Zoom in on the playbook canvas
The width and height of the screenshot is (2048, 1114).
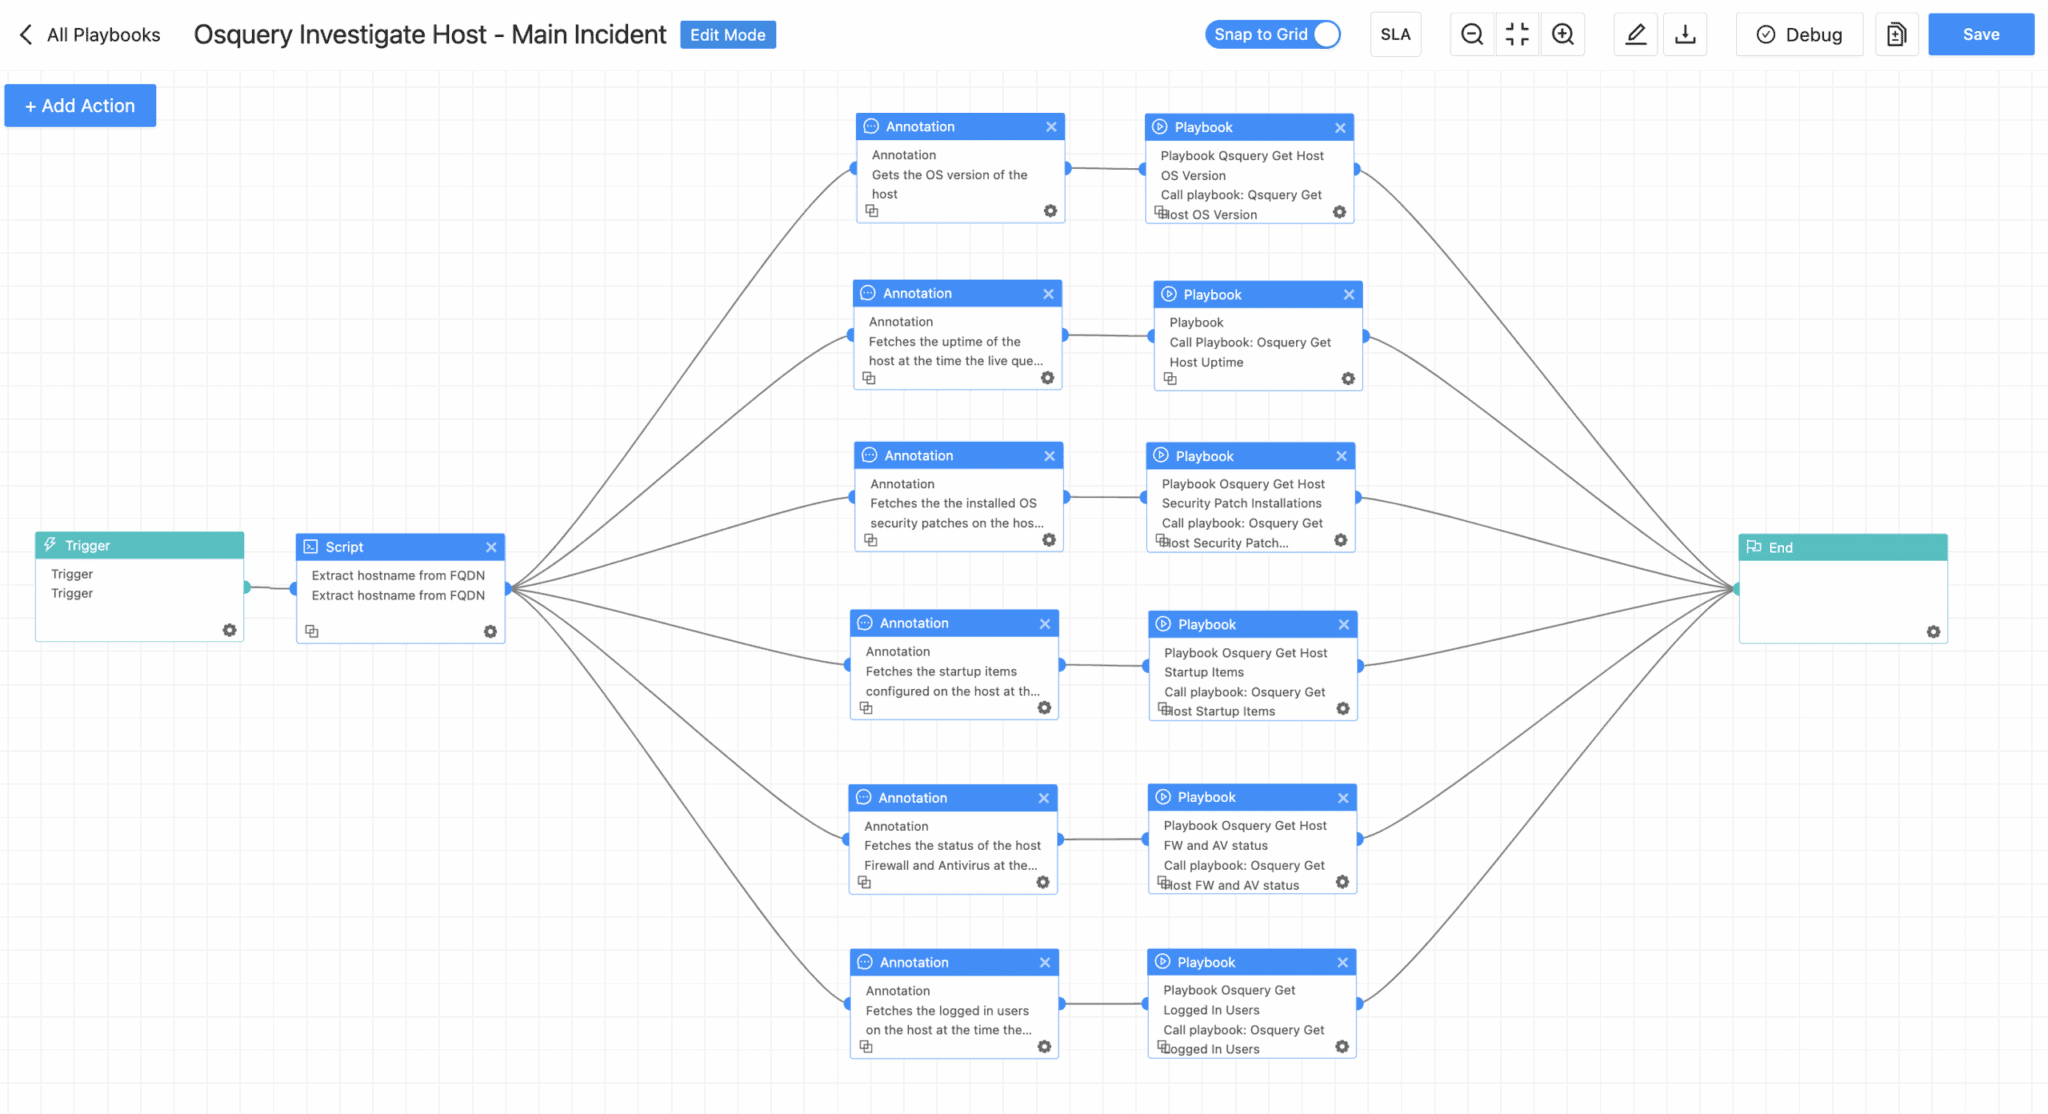click(x=1563, y=34)
